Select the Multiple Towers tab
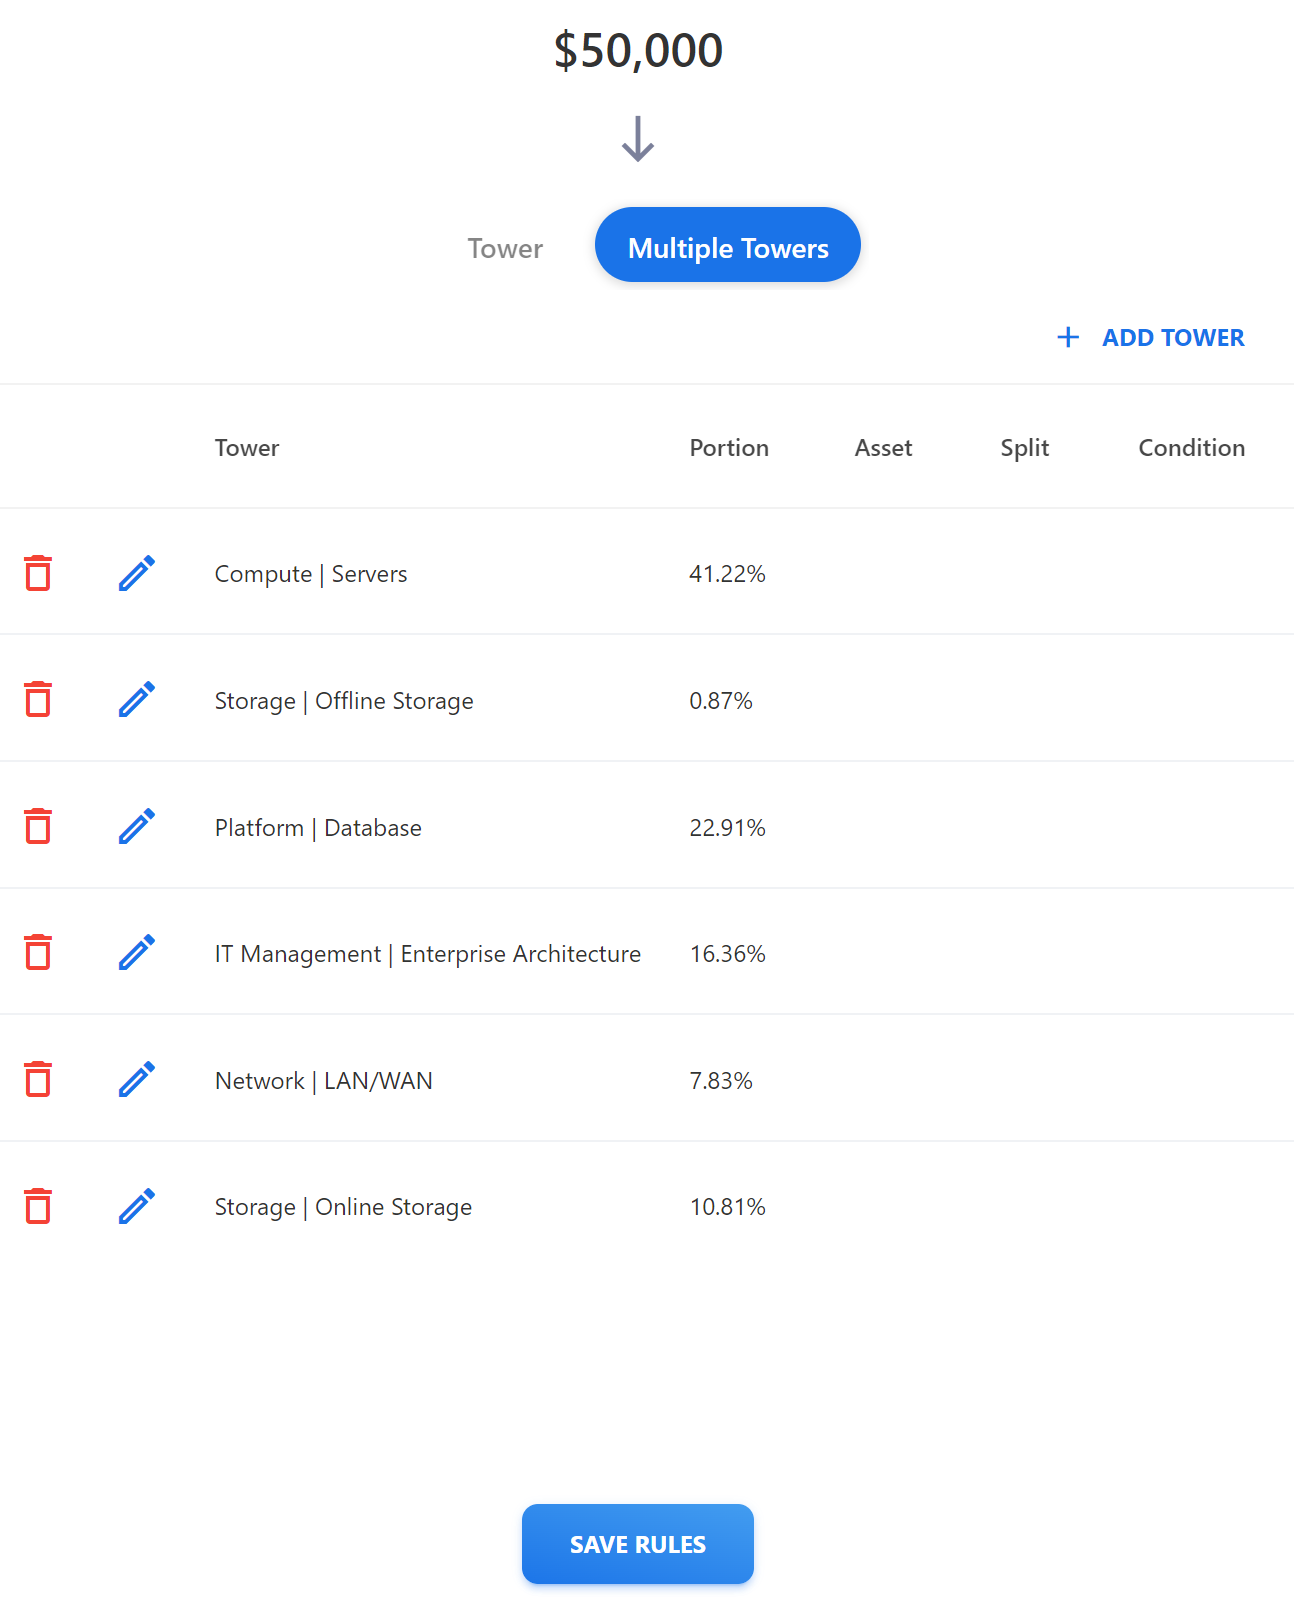Image resolution: width=1294 pixels, height=1602 pixels. (727, 246)
